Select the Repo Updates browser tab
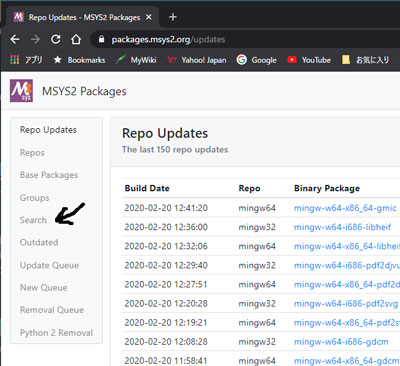Image resolution: width=400 pixels, height=366 pixels. coord(82,17)
